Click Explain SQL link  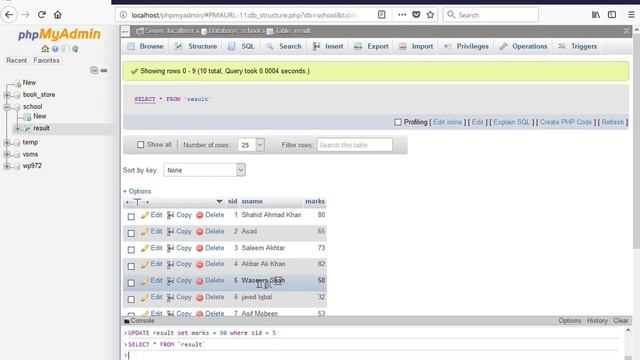(511, 122)
